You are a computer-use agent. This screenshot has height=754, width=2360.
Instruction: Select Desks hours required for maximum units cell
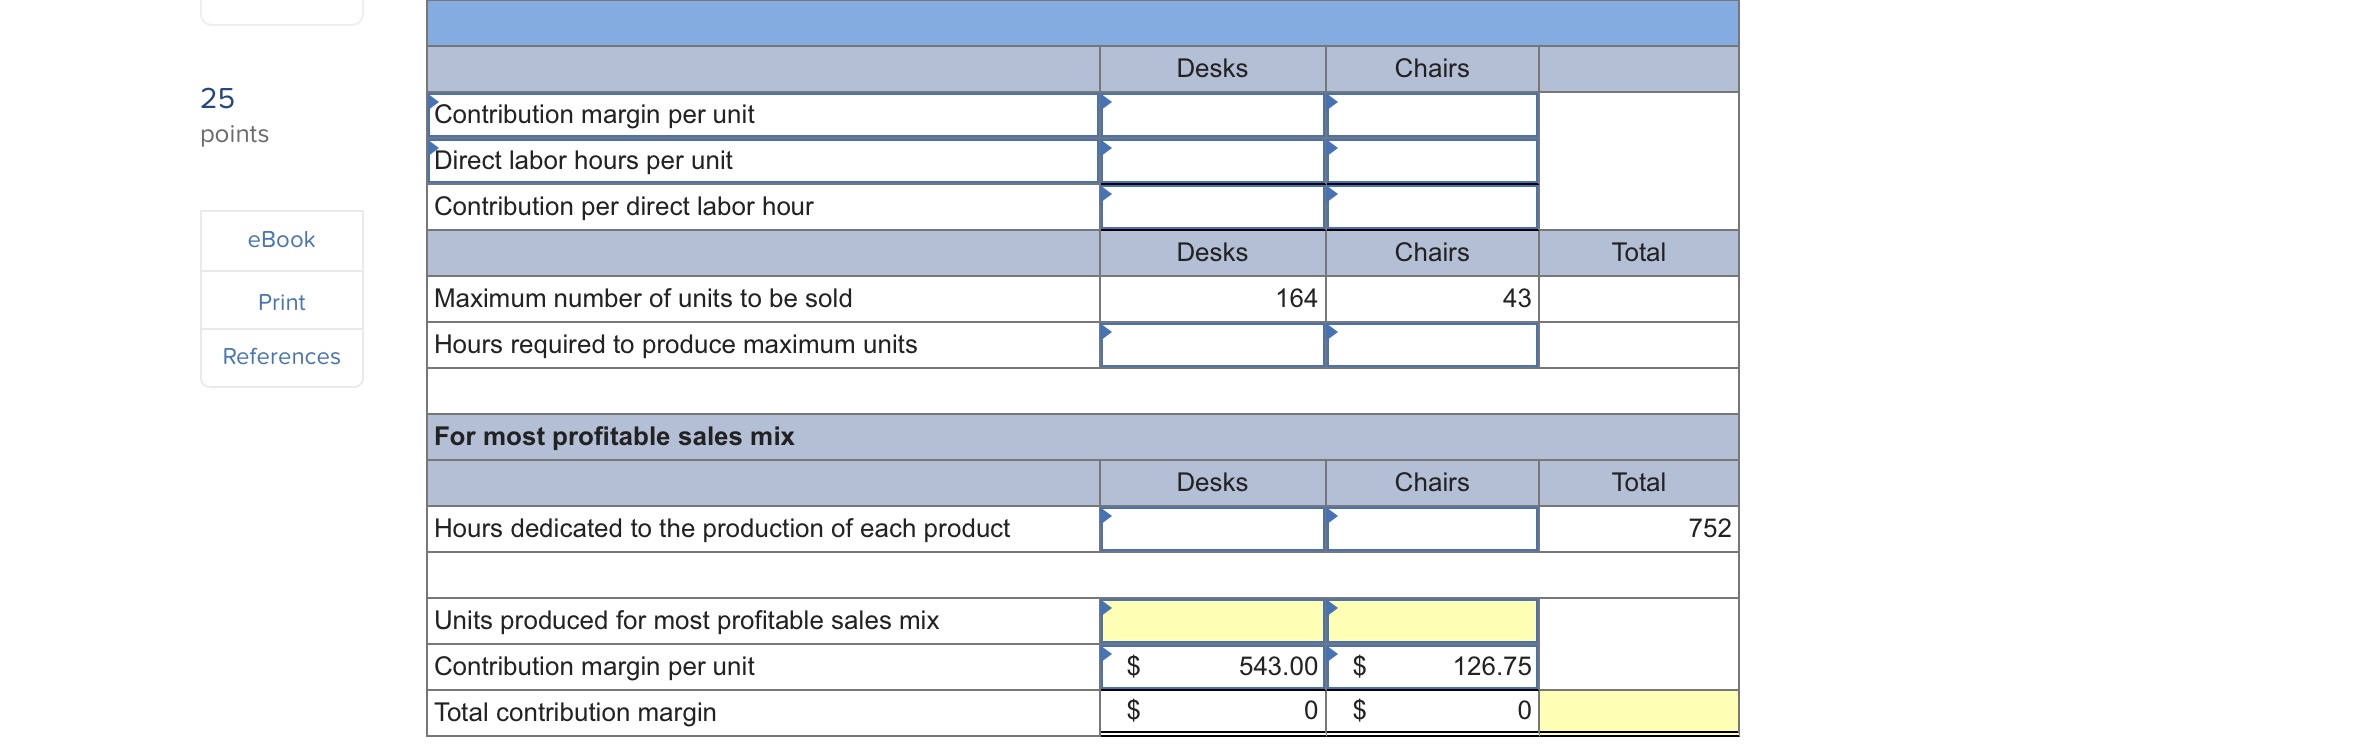pos(1212,345)
